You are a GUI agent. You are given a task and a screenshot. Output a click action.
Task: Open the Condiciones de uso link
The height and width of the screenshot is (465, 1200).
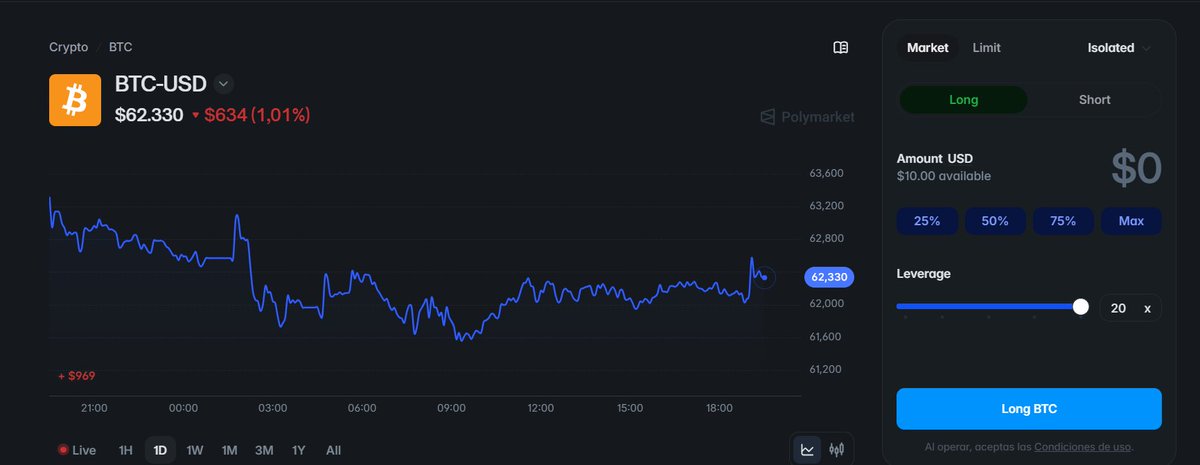[x=1082, y=447]
